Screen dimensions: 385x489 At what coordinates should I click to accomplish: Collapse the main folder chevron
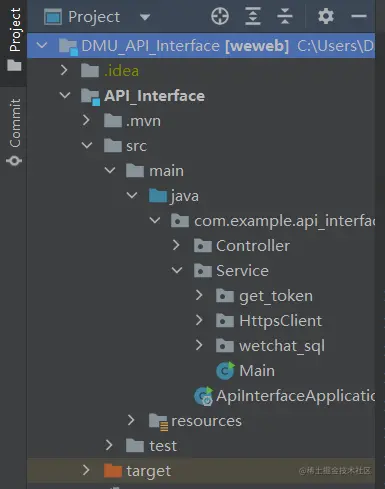(x=110, y=170)
